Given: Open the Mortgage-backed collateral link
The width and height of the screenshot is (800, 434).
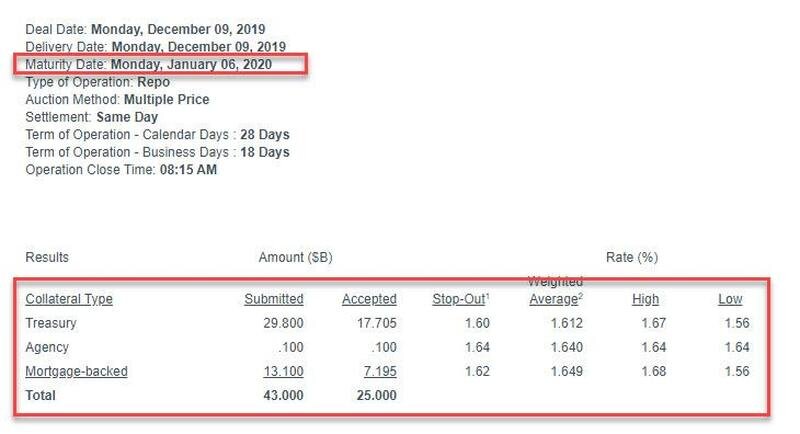Looking at the screenshot, I should (77, 371).
